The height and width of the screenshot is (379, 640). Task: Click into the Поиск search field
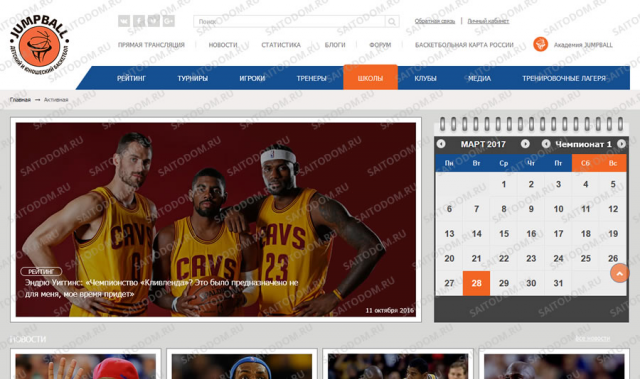289,21
